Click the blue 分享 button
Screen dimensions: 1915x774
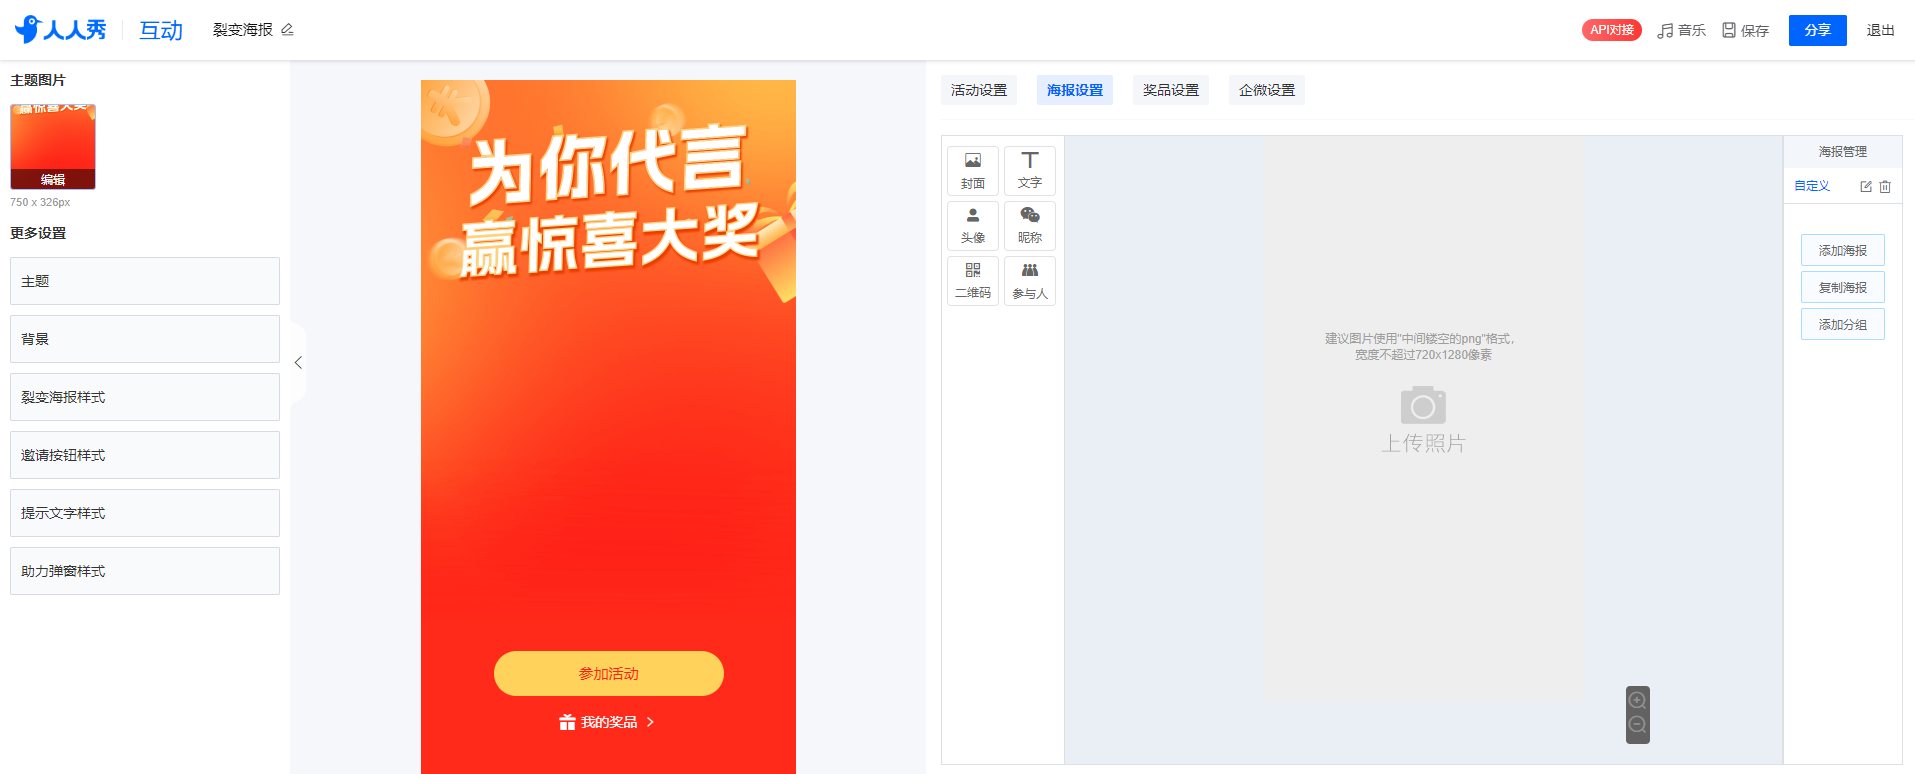pos(1817,30)
